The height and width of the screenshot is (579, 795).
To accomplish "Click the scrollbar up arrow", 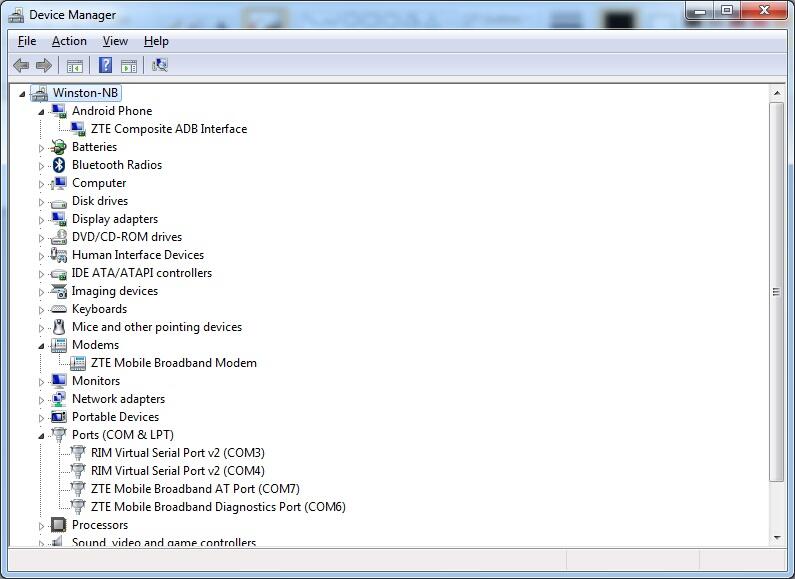I will tap(776, 93).
